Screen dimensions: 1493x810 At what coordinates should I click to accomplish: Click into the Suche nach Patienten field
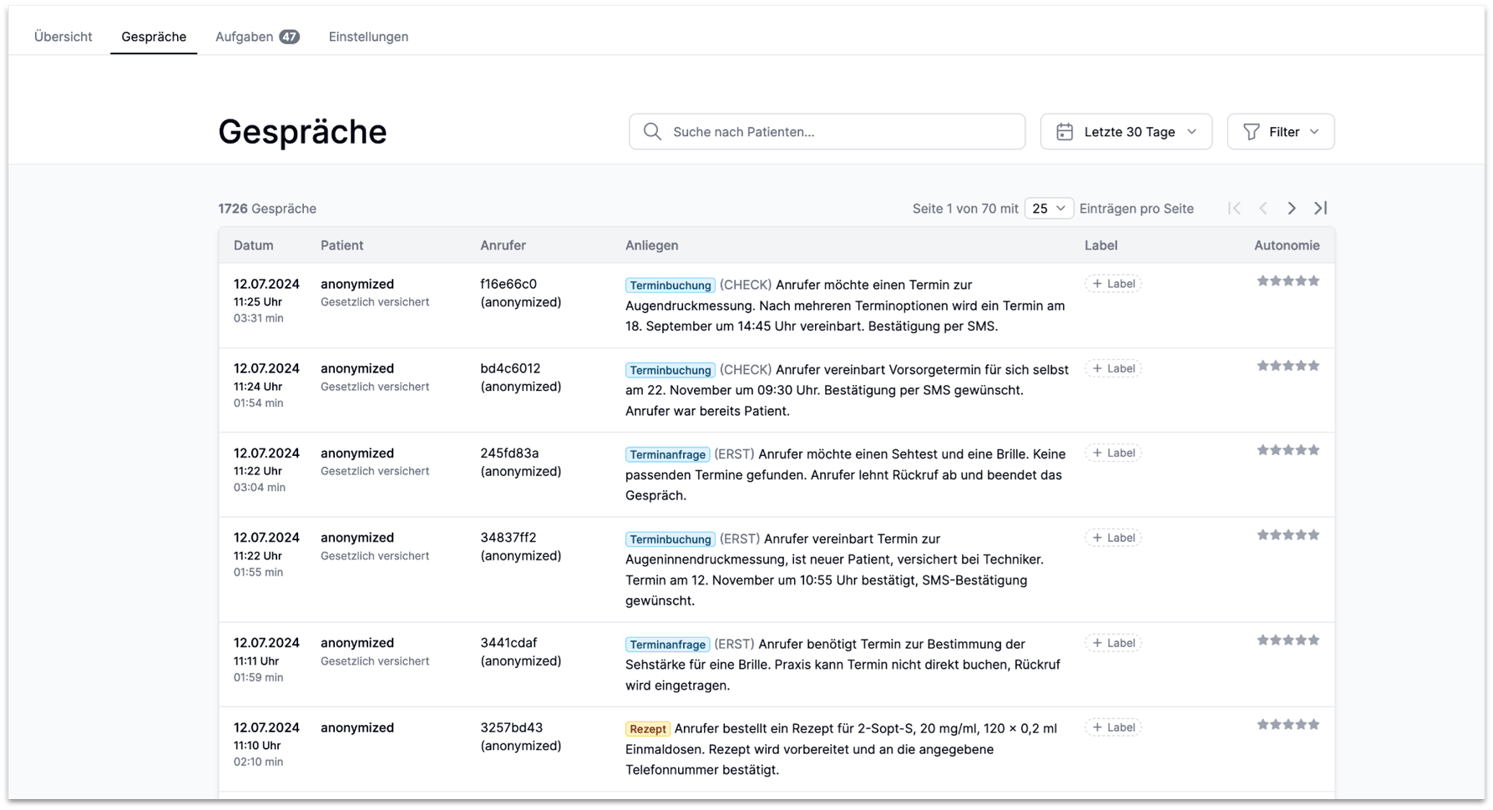[x=827, y=132]
